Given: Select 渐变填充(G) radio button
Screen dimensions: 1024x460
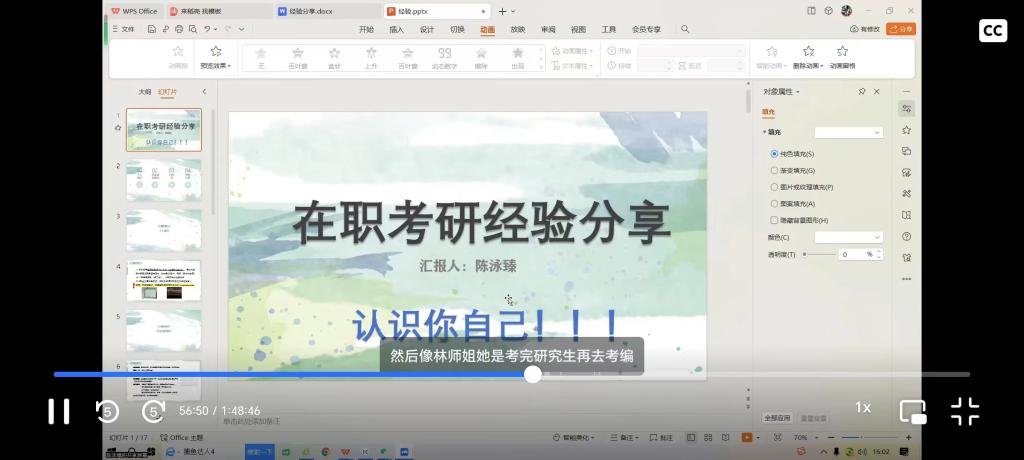Looking at the screenshot, I should tap(774, 171).
